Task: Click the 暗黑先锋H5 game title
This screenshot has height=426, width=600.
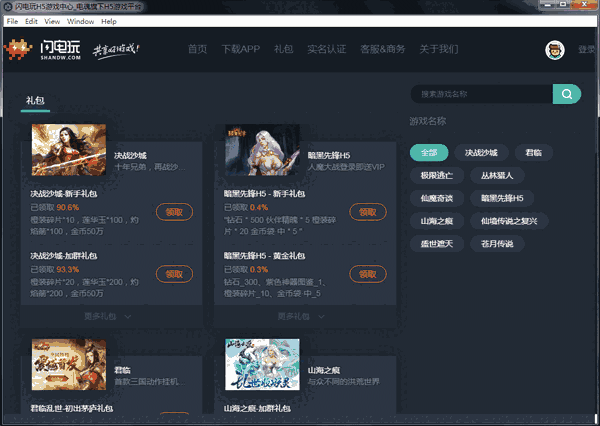Action: pyautogui.click(x=329, y=155)
